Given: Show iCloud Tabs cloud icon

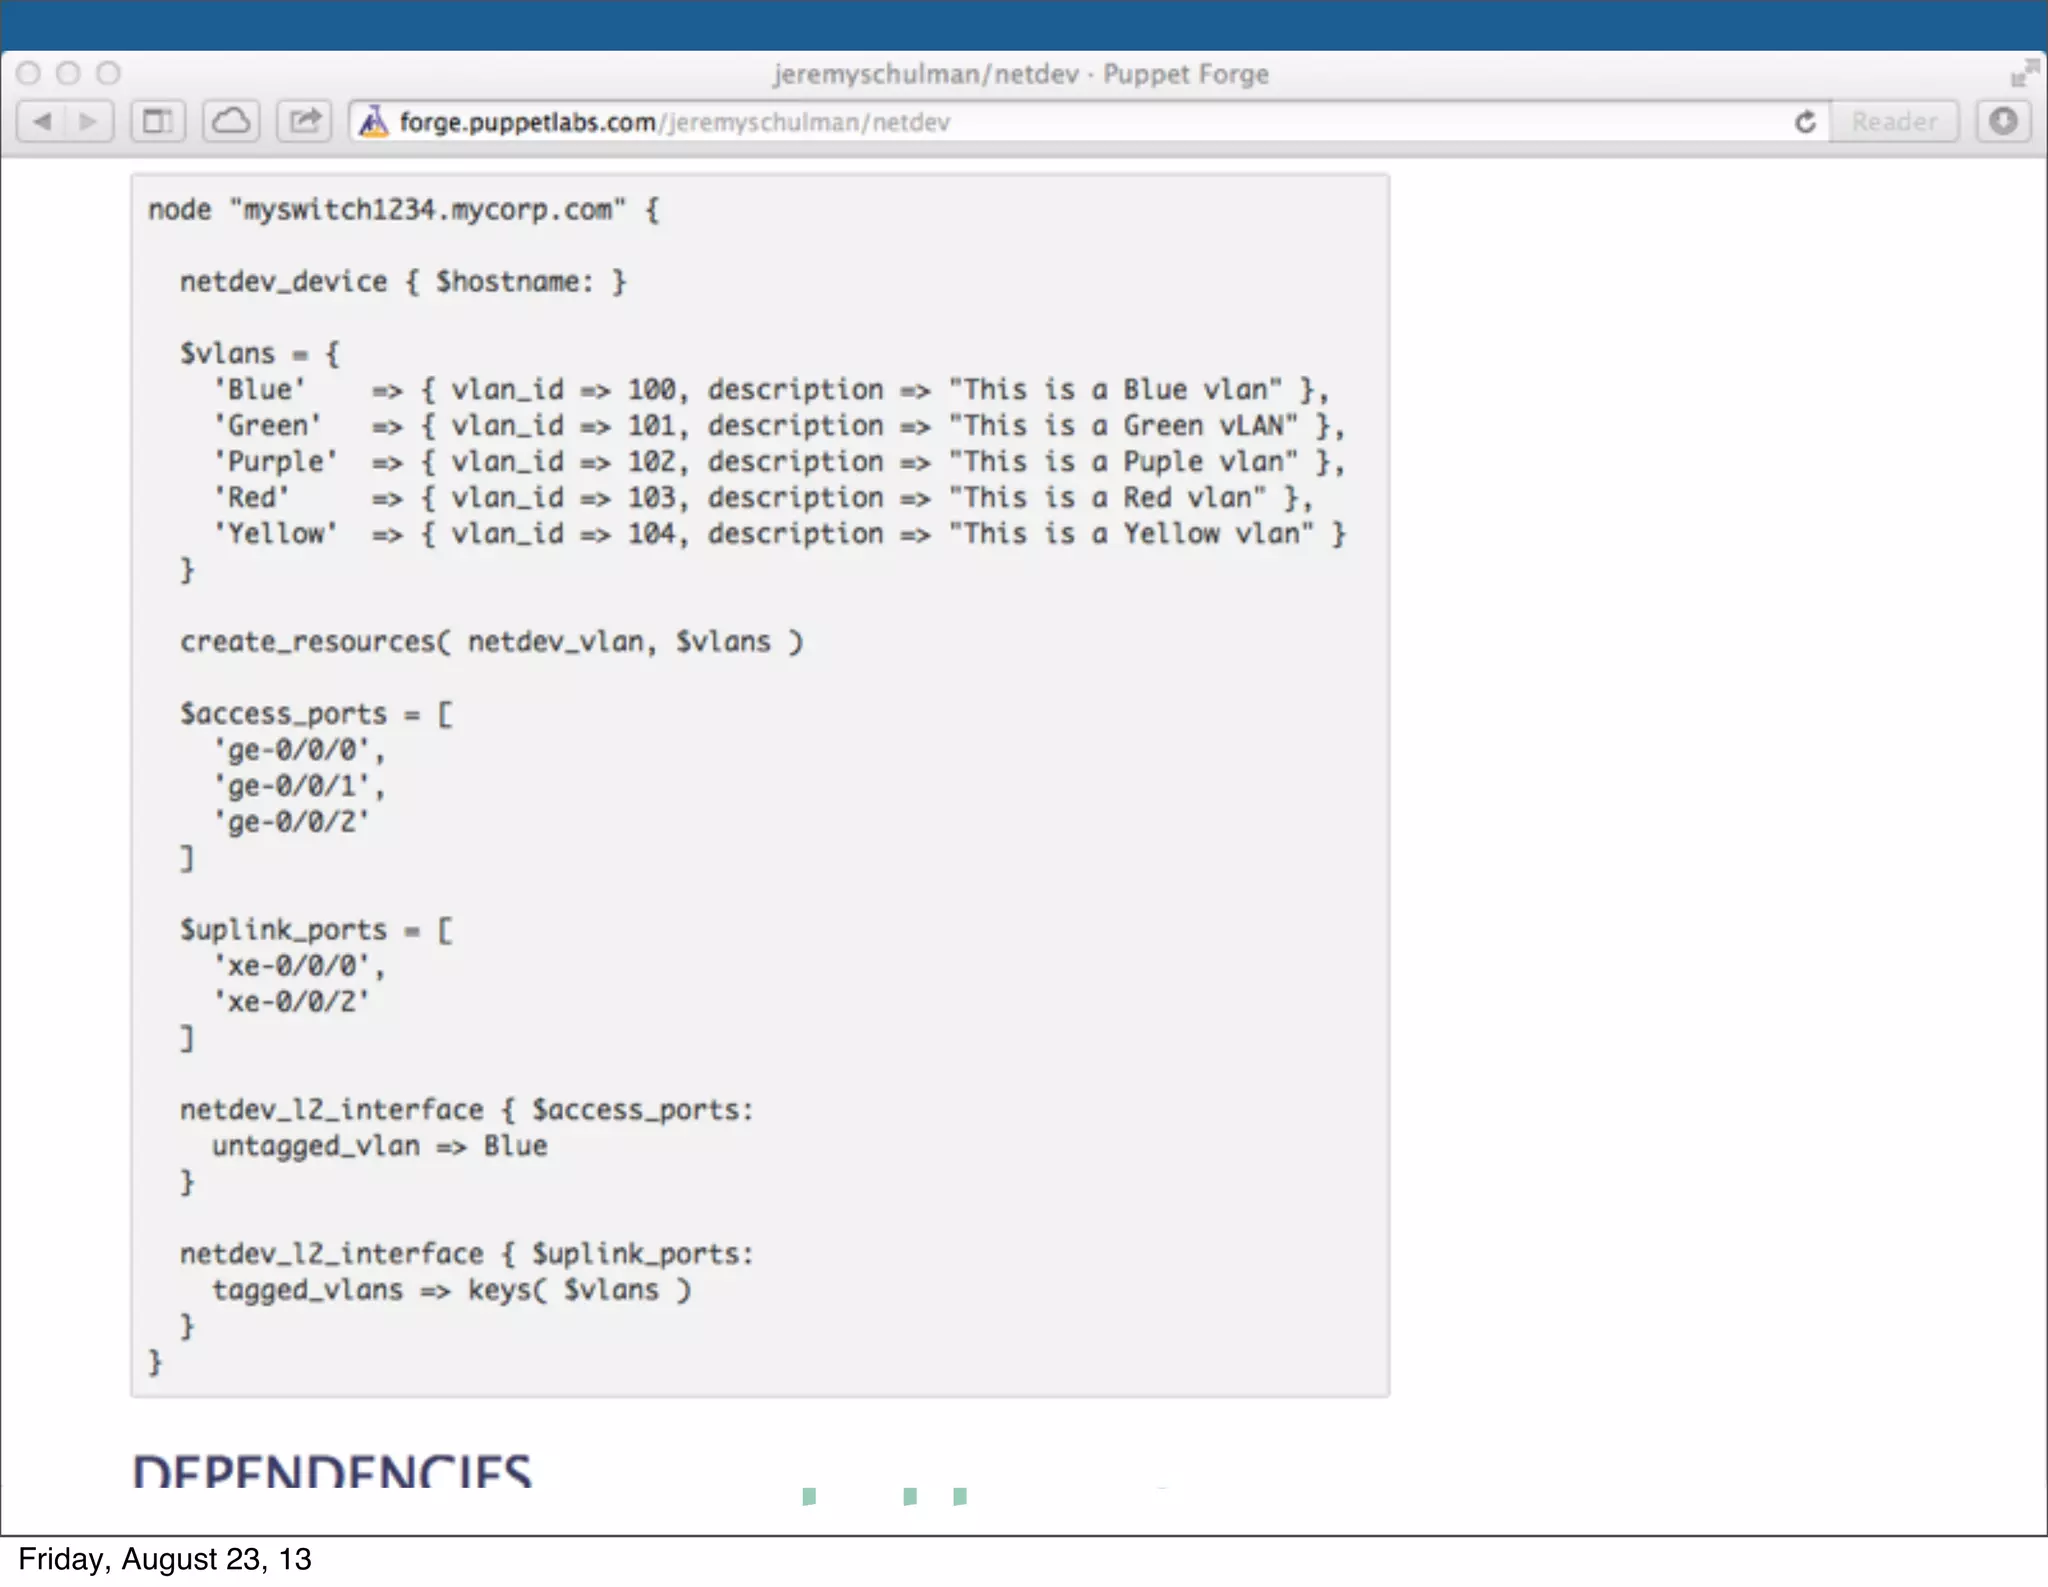Looking at the screenshot, I should point(231,122).
